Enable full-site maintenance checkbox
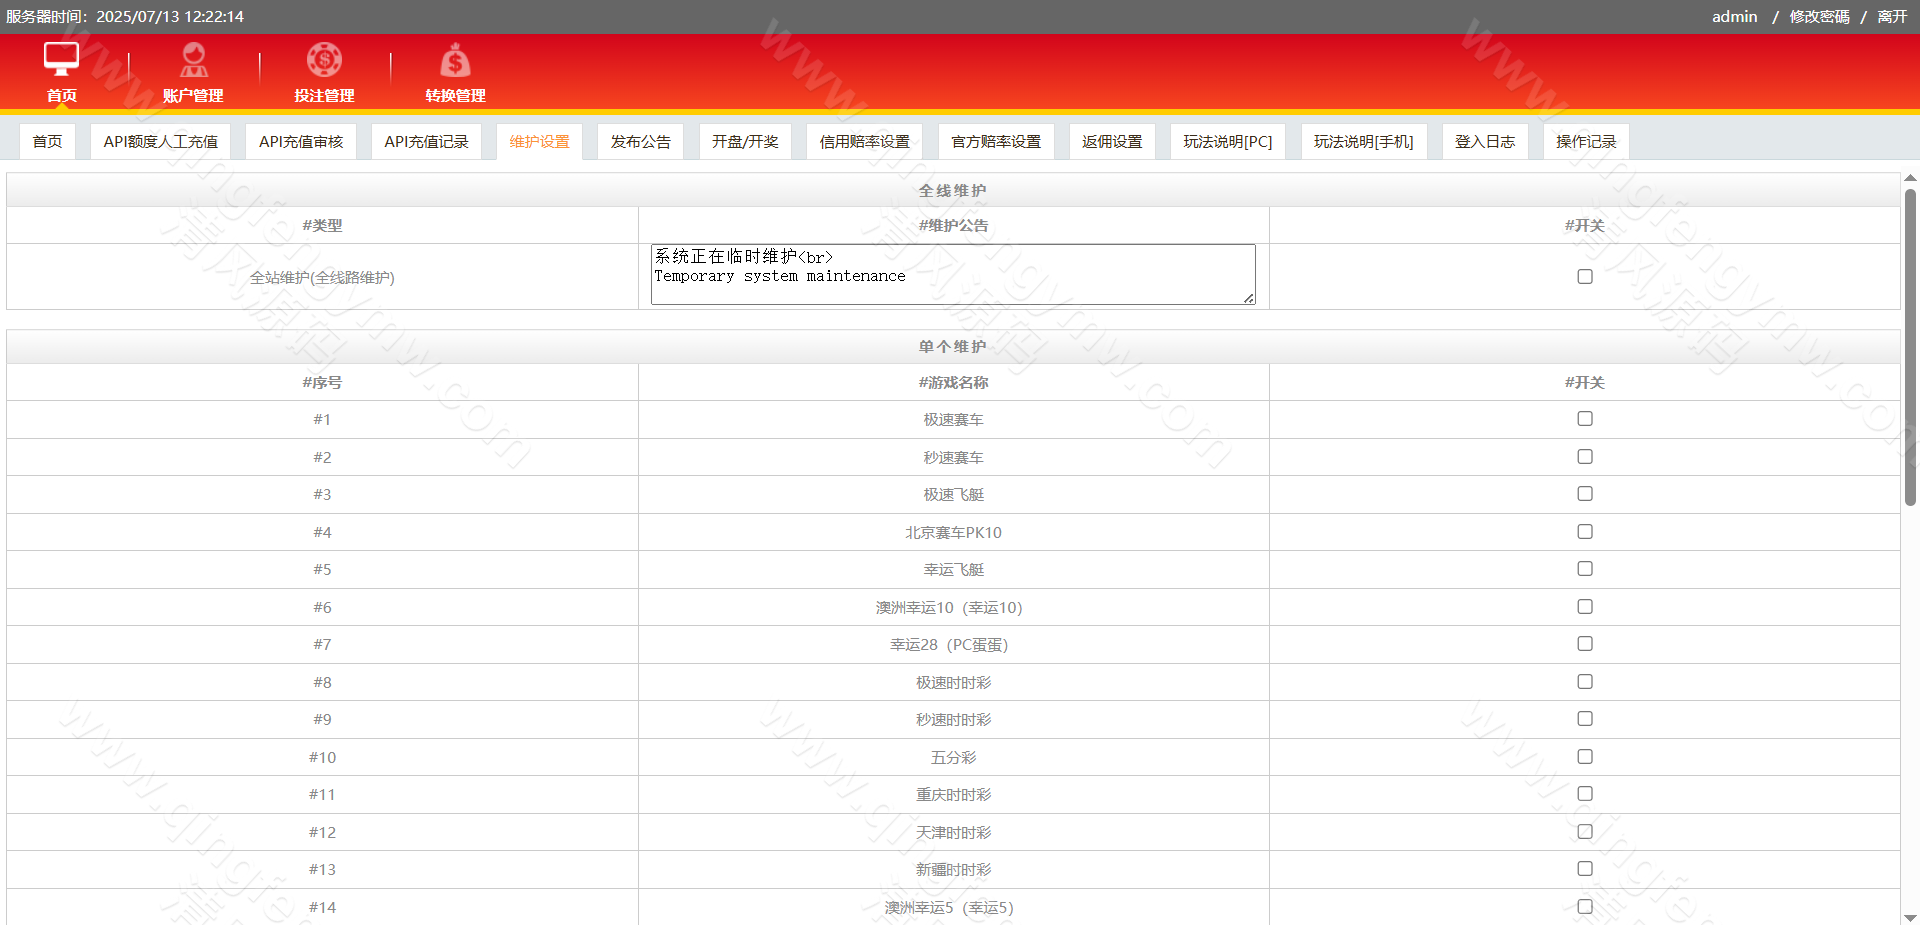 coord(1585,277)
